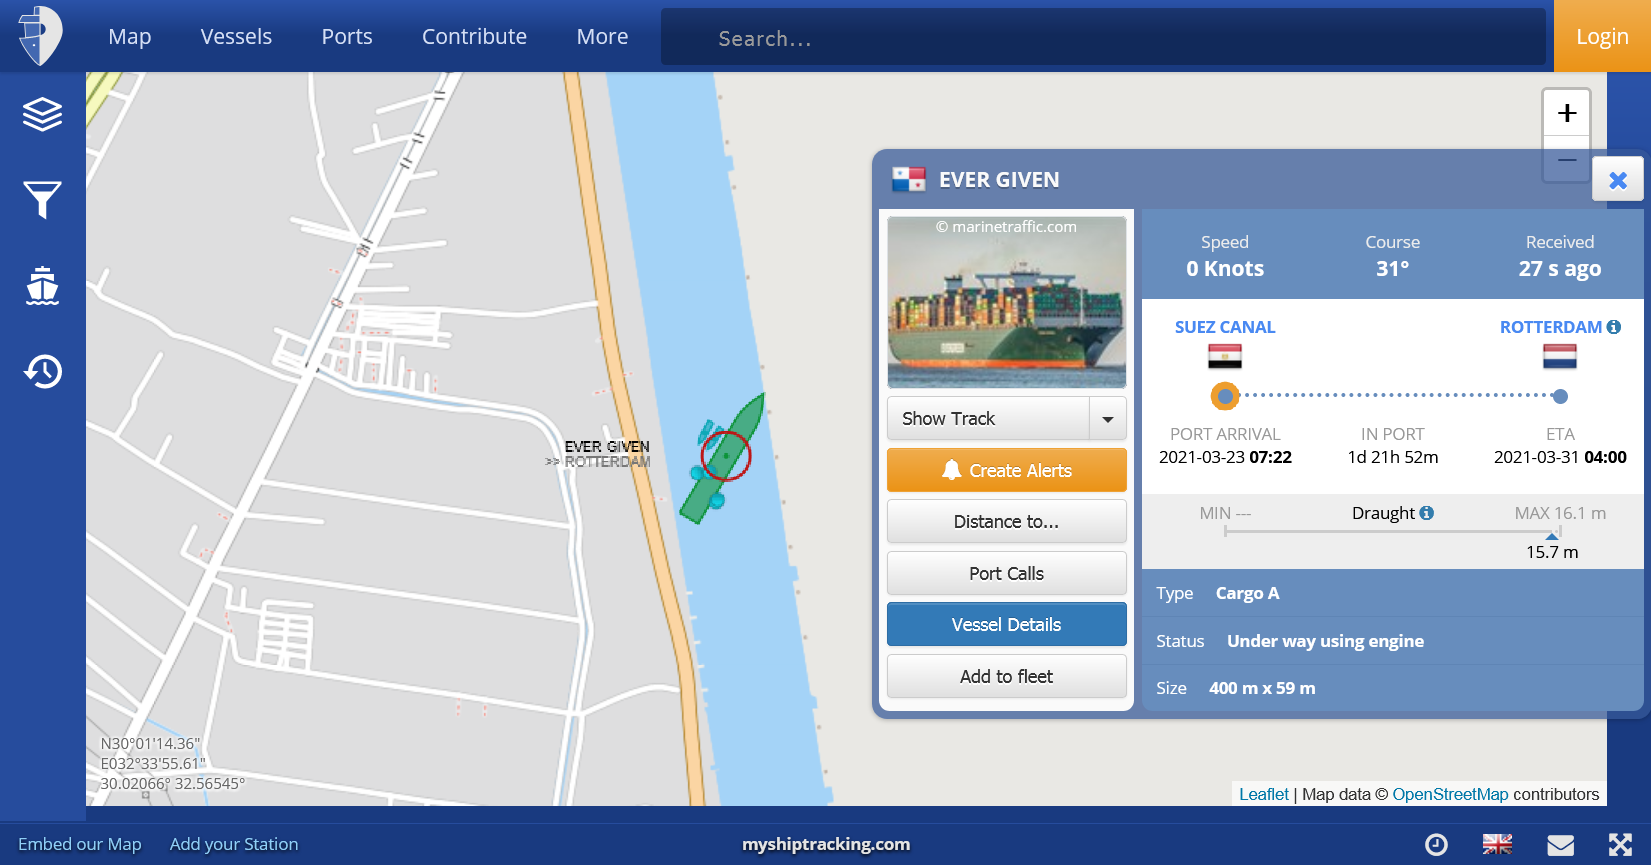
Task: Click the received time 27 s ago
Action: coord(1560,269)
